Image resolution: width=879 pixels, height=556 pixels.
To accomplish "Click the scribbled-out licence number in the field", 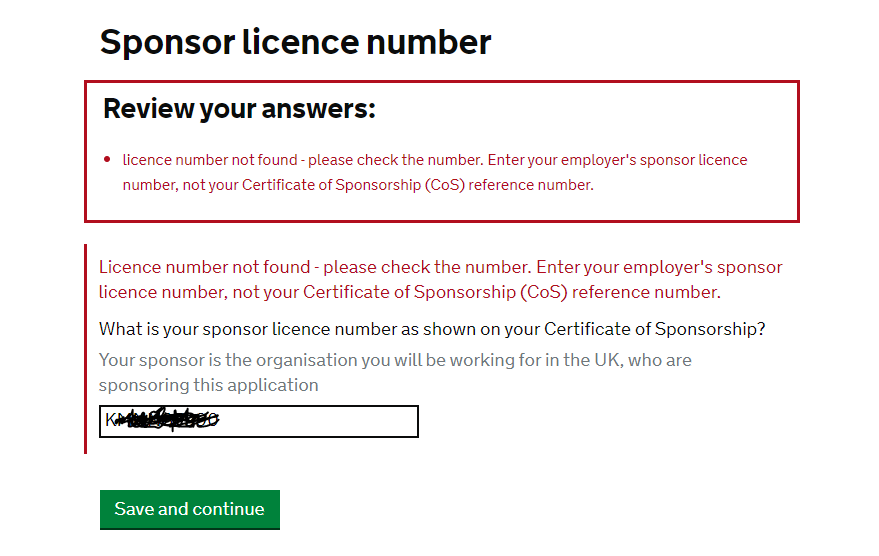I will (165, 421).
